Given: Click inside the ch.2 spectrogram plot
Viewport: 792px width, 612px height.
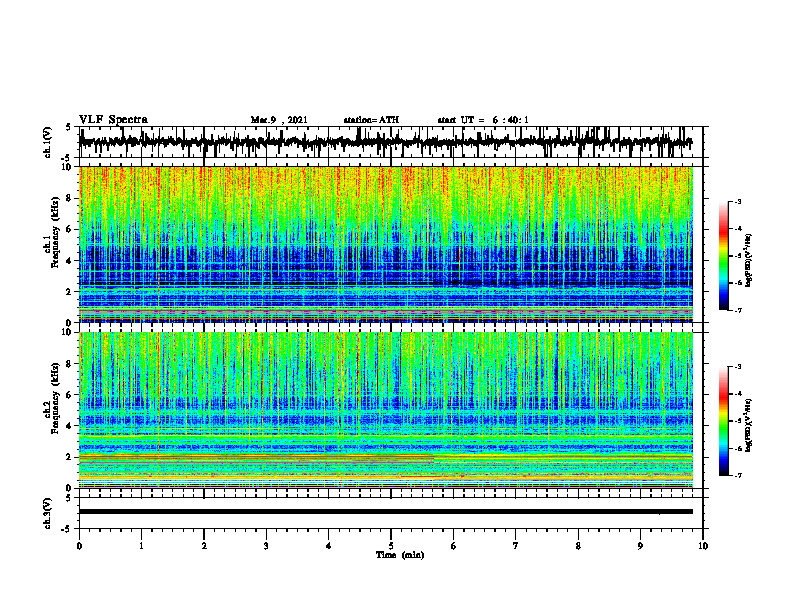Looking at the screenshot, I should point(385,410).
